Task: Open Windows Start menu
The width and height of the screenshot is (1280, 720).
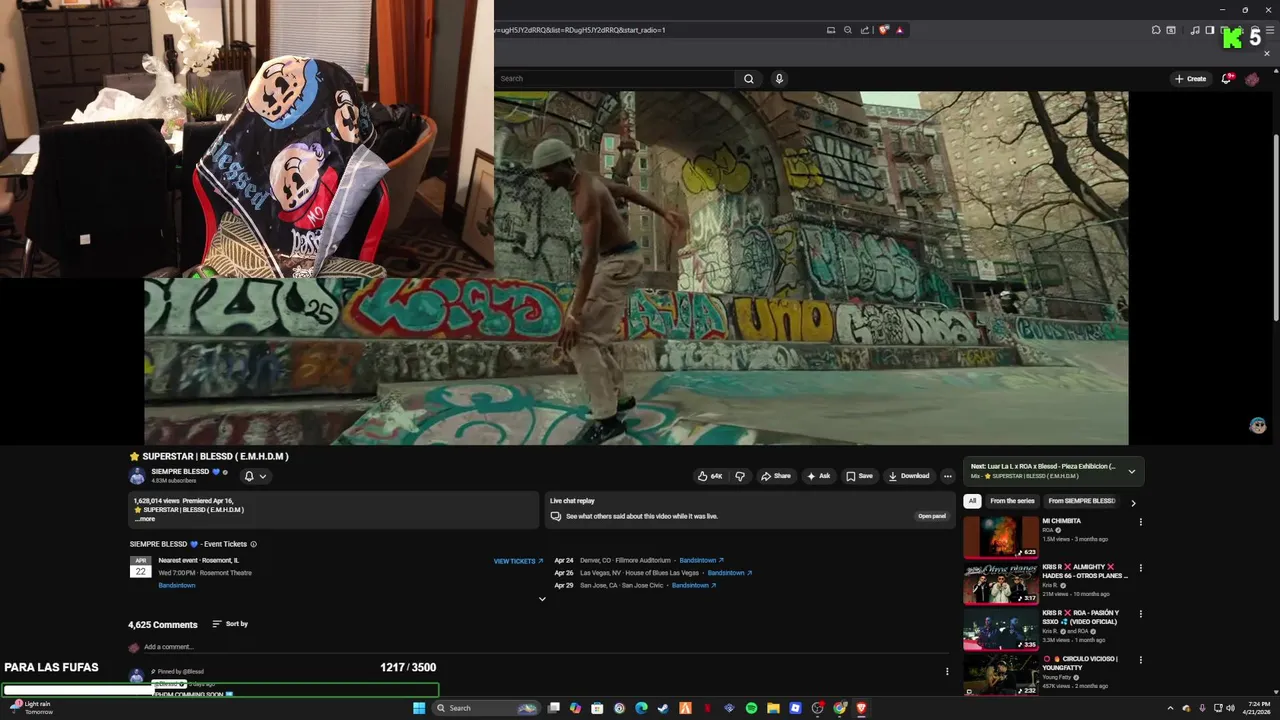Action: point(419,708)
